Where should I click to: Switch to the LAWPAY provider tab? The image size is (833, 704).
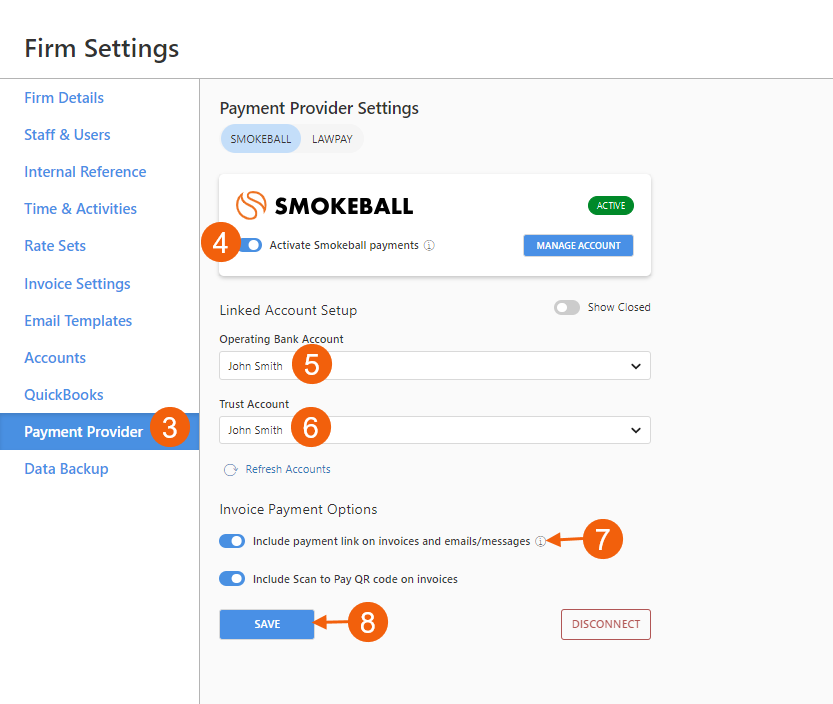(332, 139)
